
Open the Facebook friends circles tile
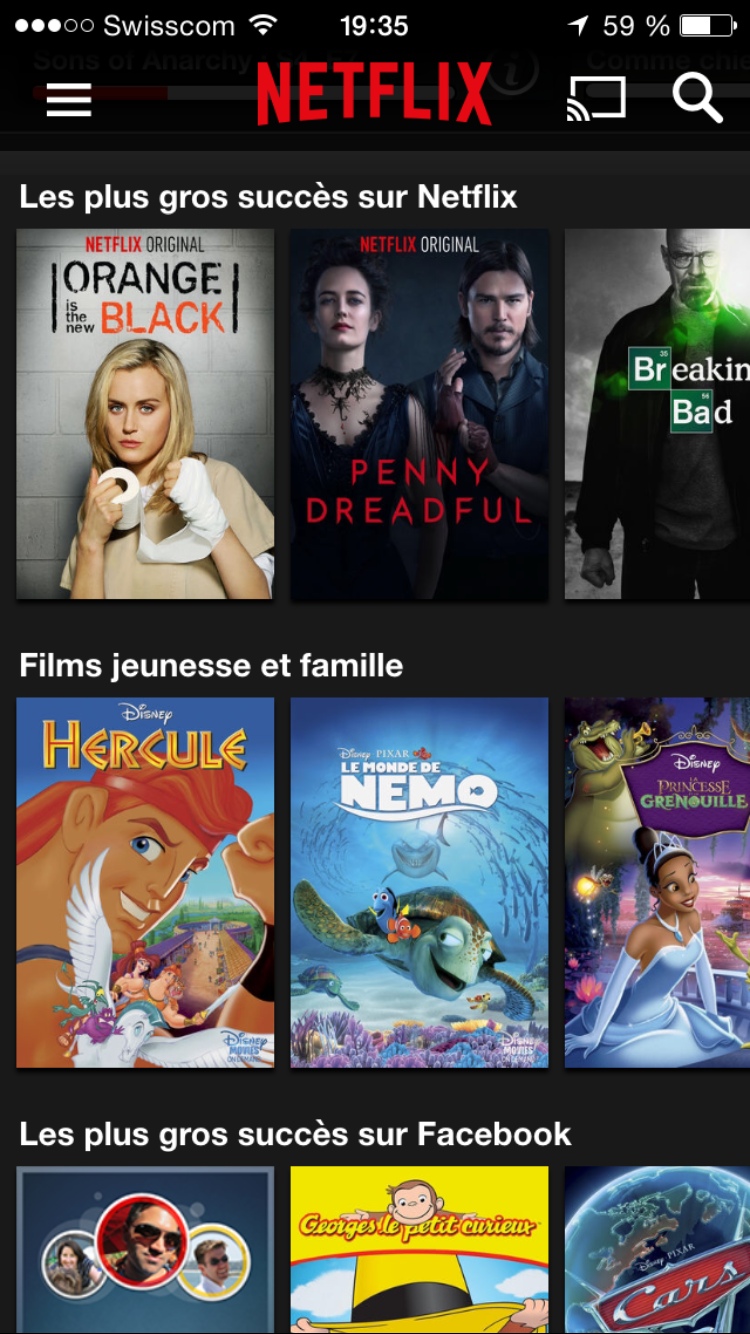coord(145,1250)
